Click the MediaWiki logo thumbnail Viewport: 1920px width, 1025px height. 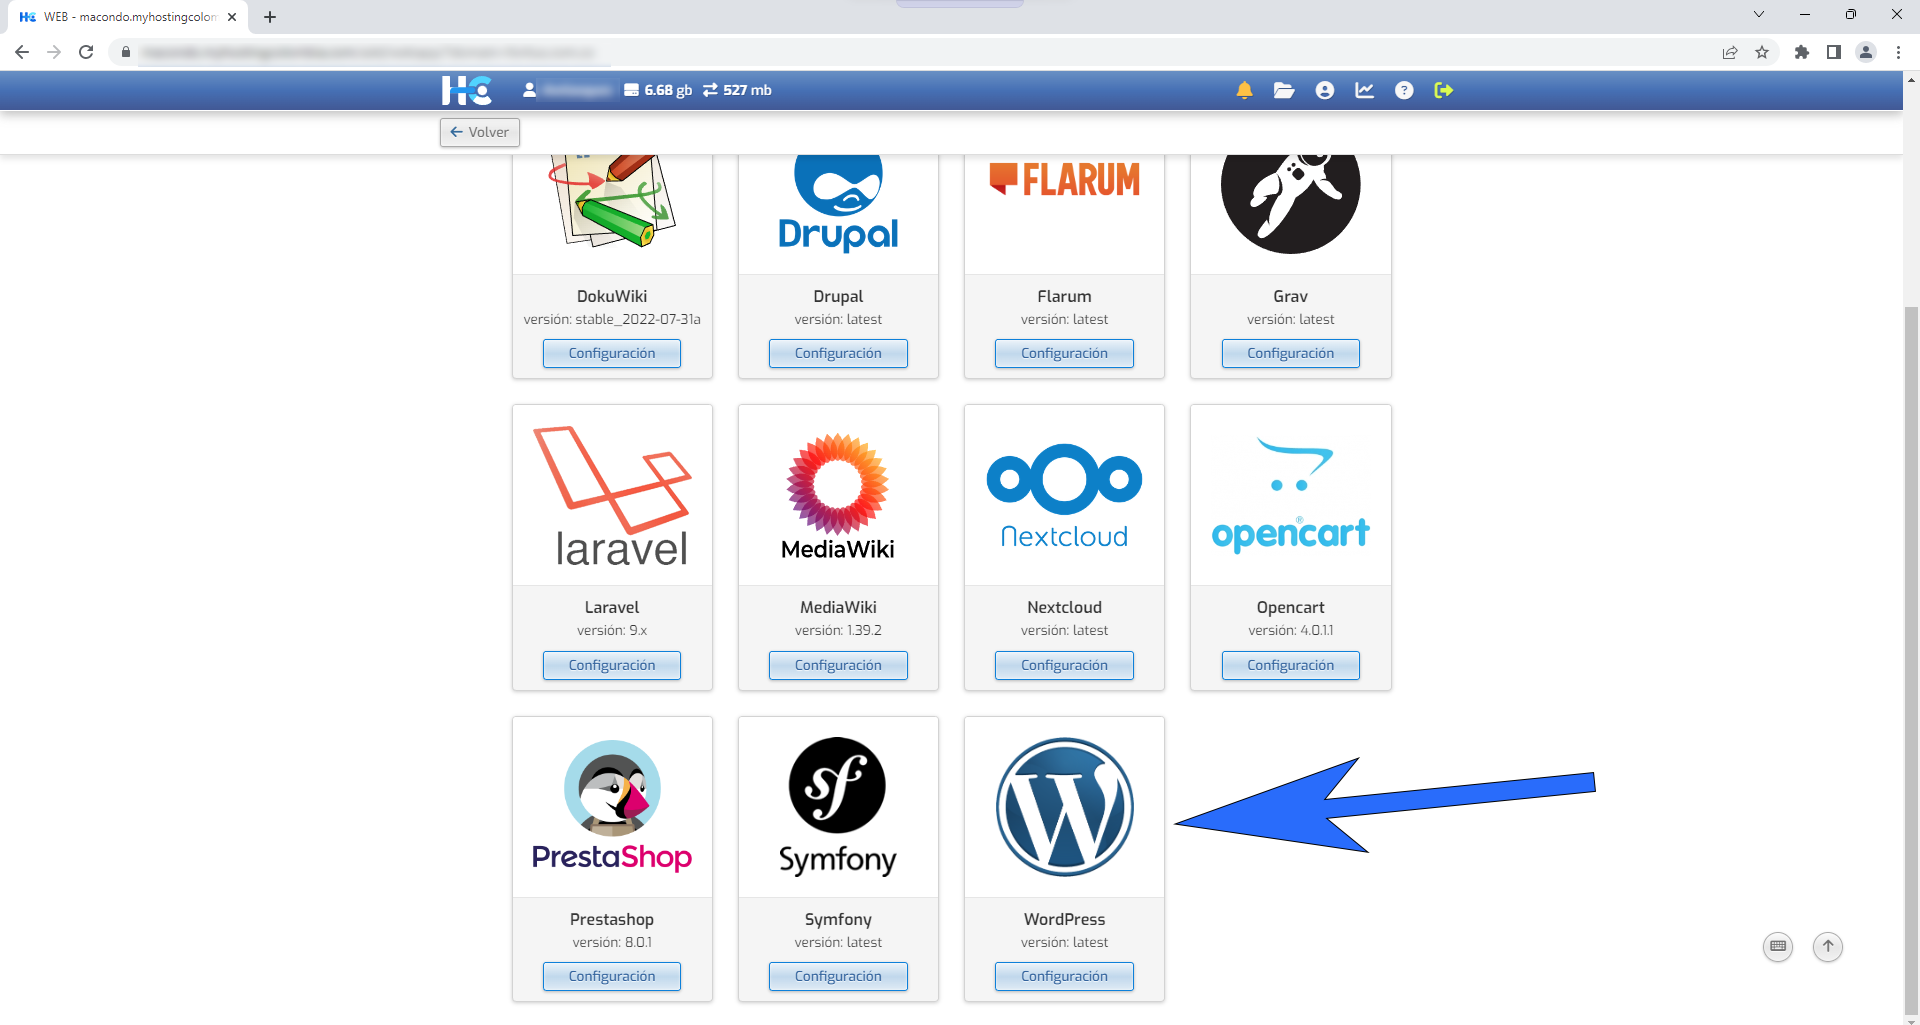(x=838, y=496)
